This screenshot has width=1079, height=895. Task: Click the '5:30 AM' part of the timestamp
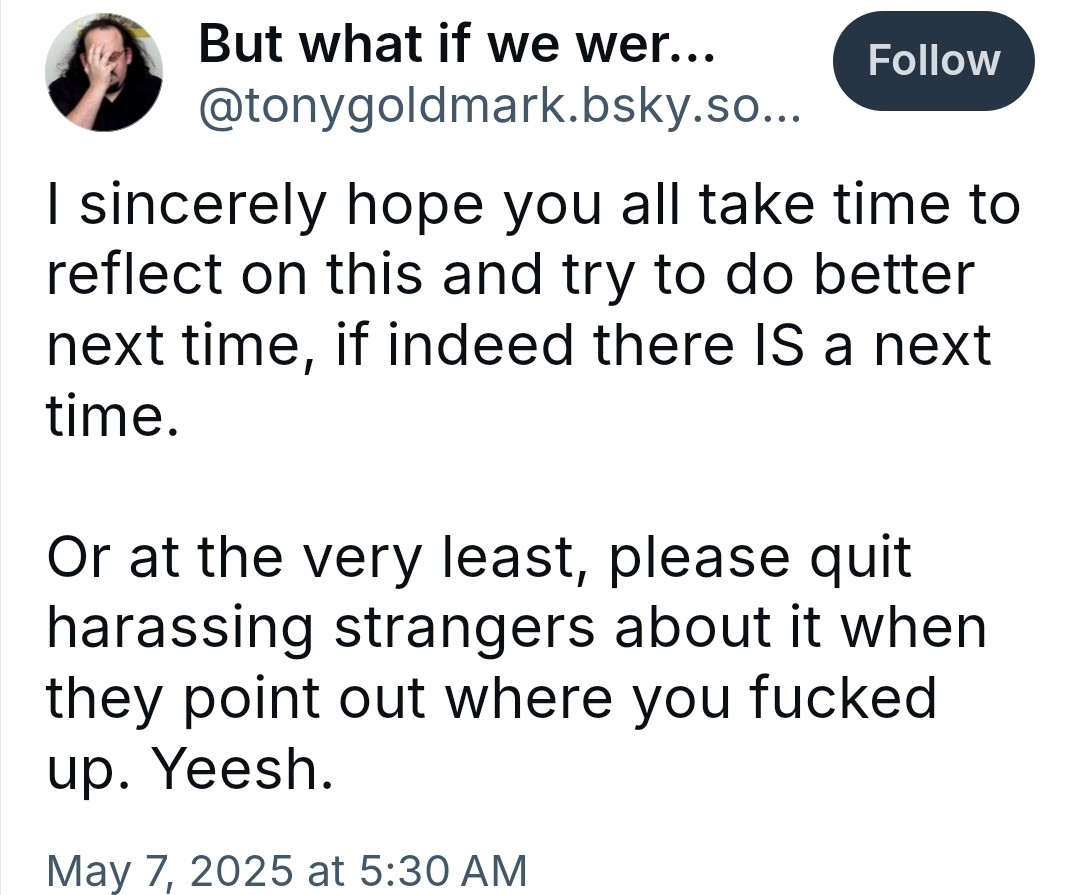coord(442,870)
